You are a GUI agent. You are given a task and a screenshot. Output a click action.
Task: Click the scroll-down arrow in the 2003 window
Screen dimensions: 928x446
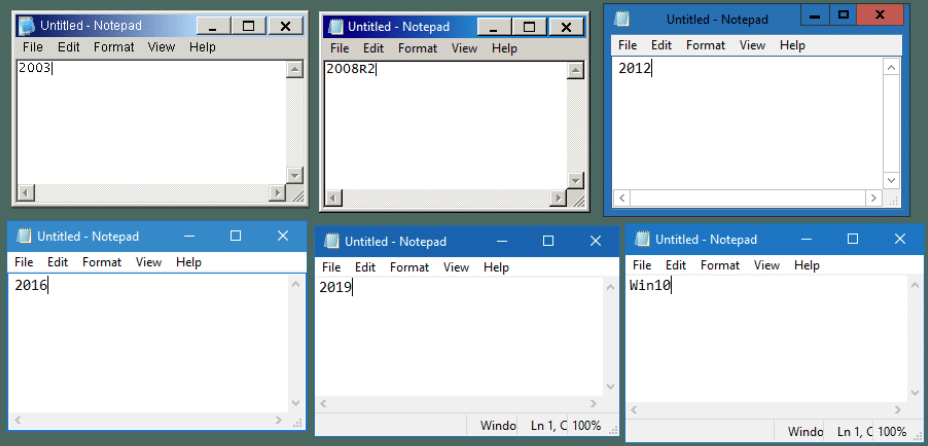[x=294, y=175]
